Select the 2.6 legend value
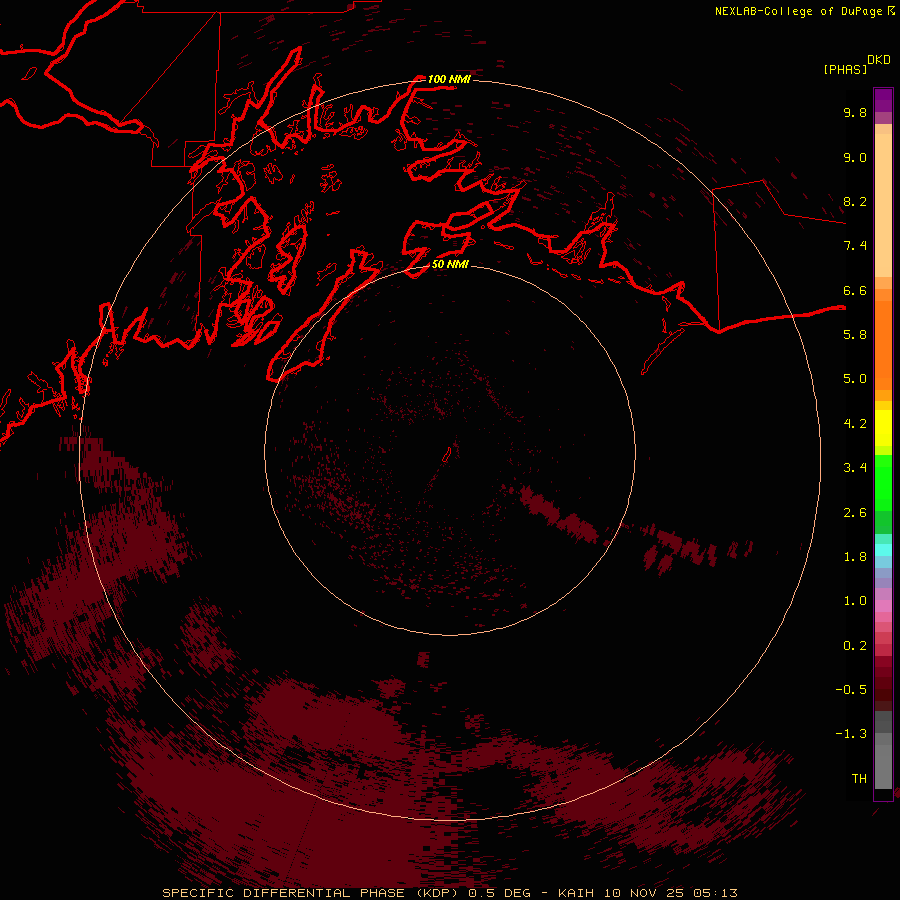Screen dimensions: 900x900 coord(855,513)
